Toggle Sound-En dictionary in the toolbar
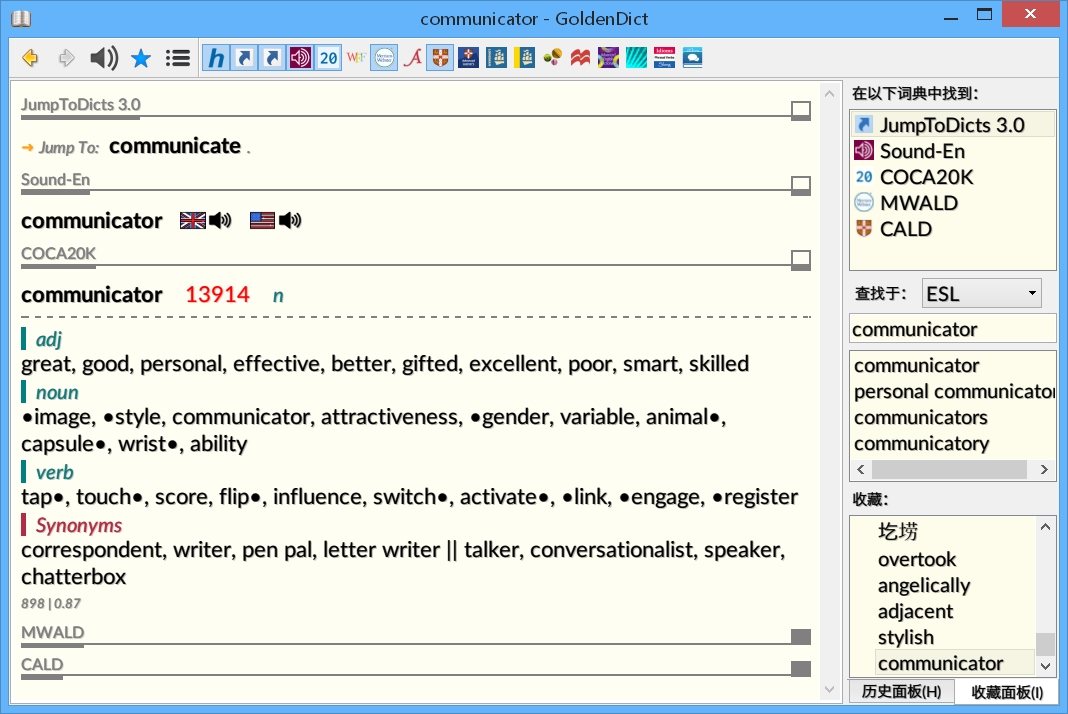The image size is (1068, 714). pyautogui.click(x=300, y=58)
